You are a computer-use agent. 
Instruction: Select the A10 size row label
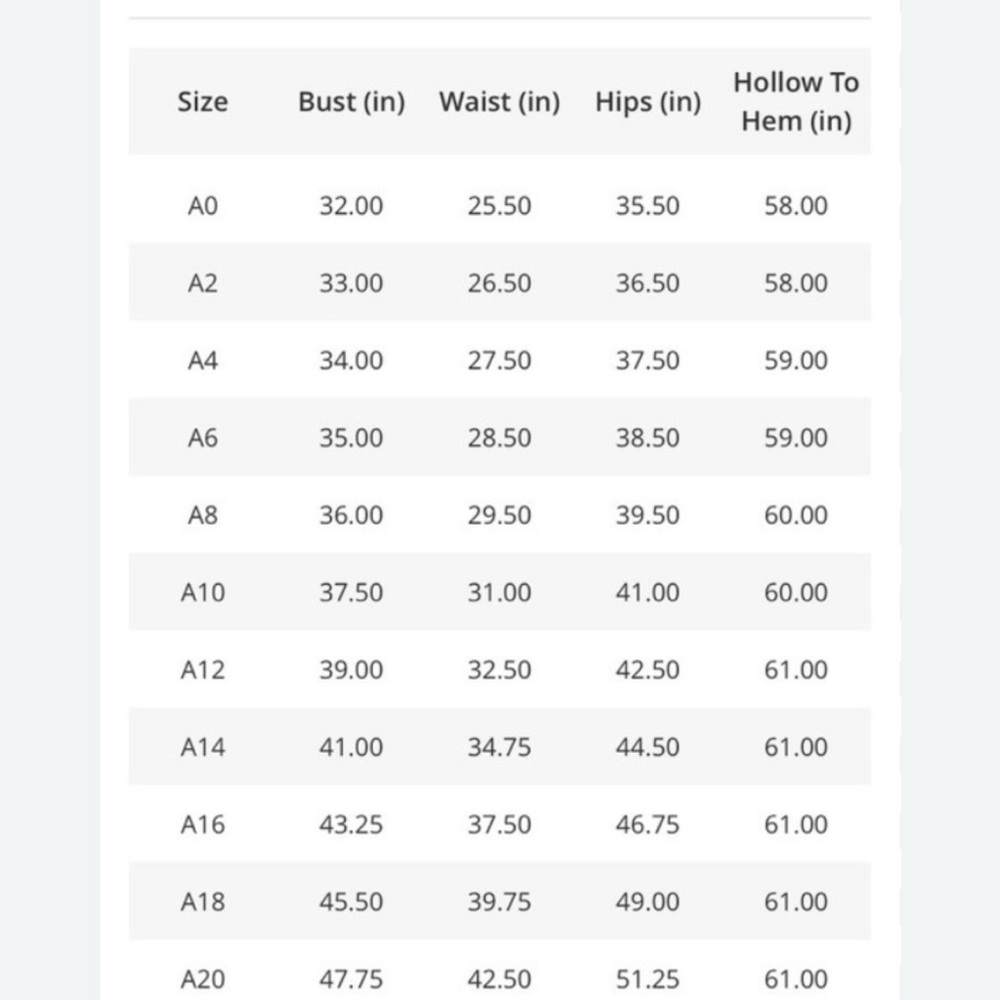(x=203, y=592)
